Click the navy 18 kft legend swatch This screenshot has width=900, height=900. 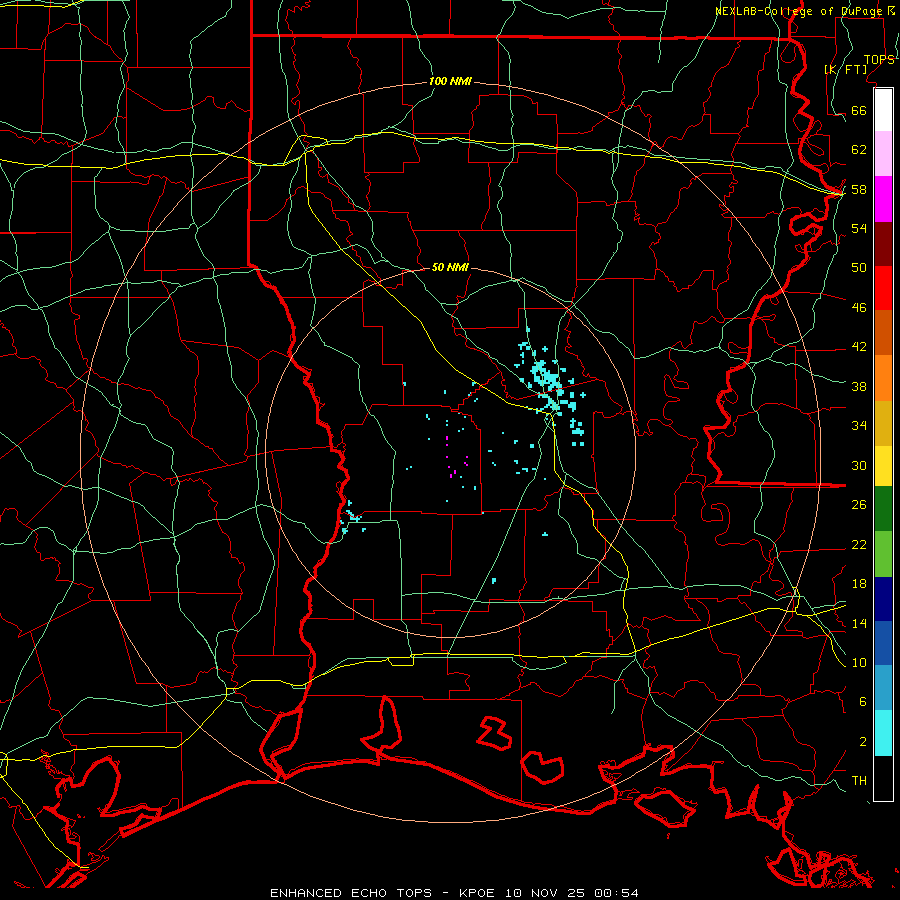[x=883, y=599]
